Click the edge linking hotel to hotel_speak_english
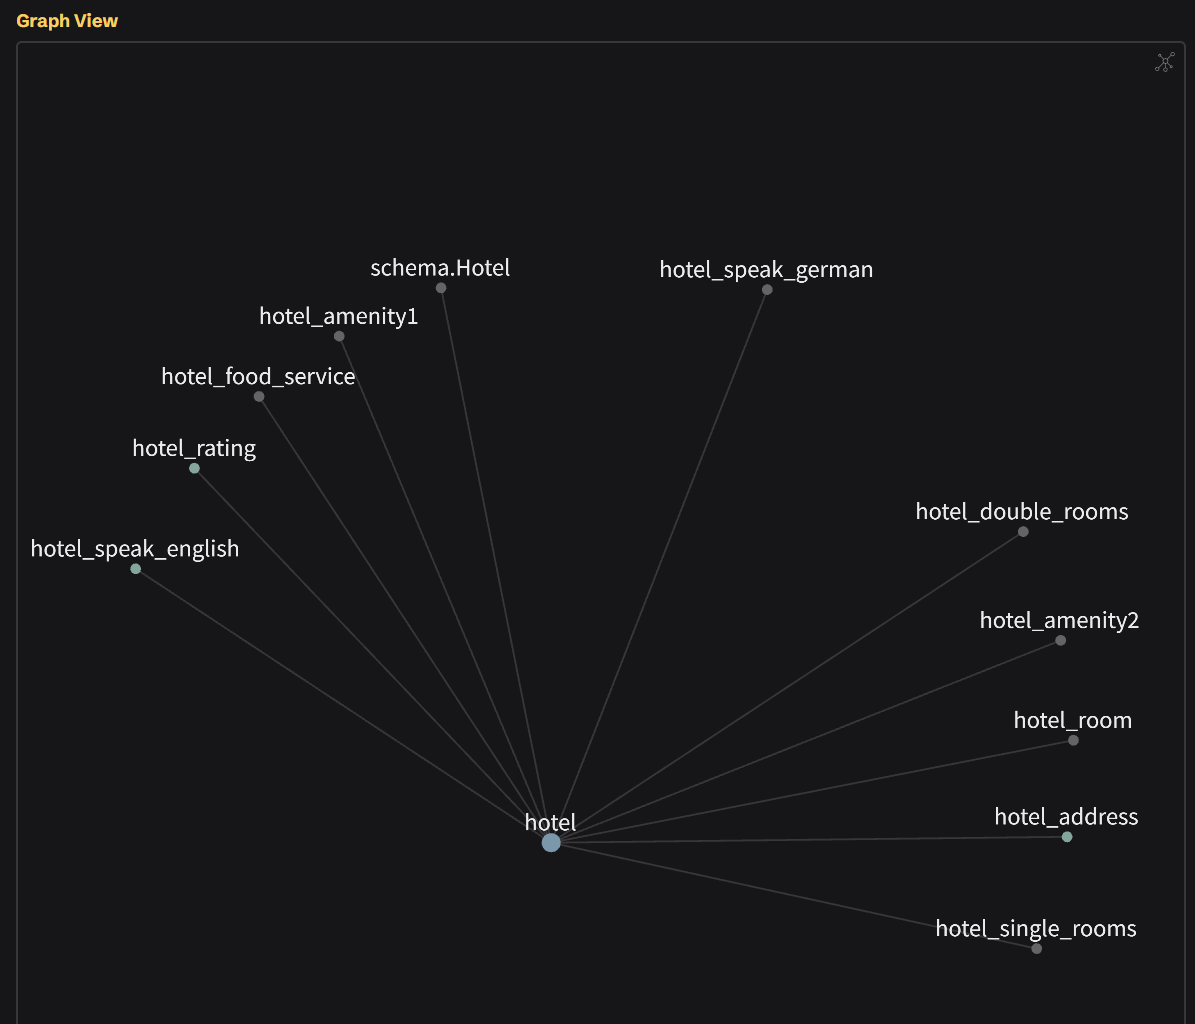This screenshot has height=1024, width=1195. click(343, 706)
